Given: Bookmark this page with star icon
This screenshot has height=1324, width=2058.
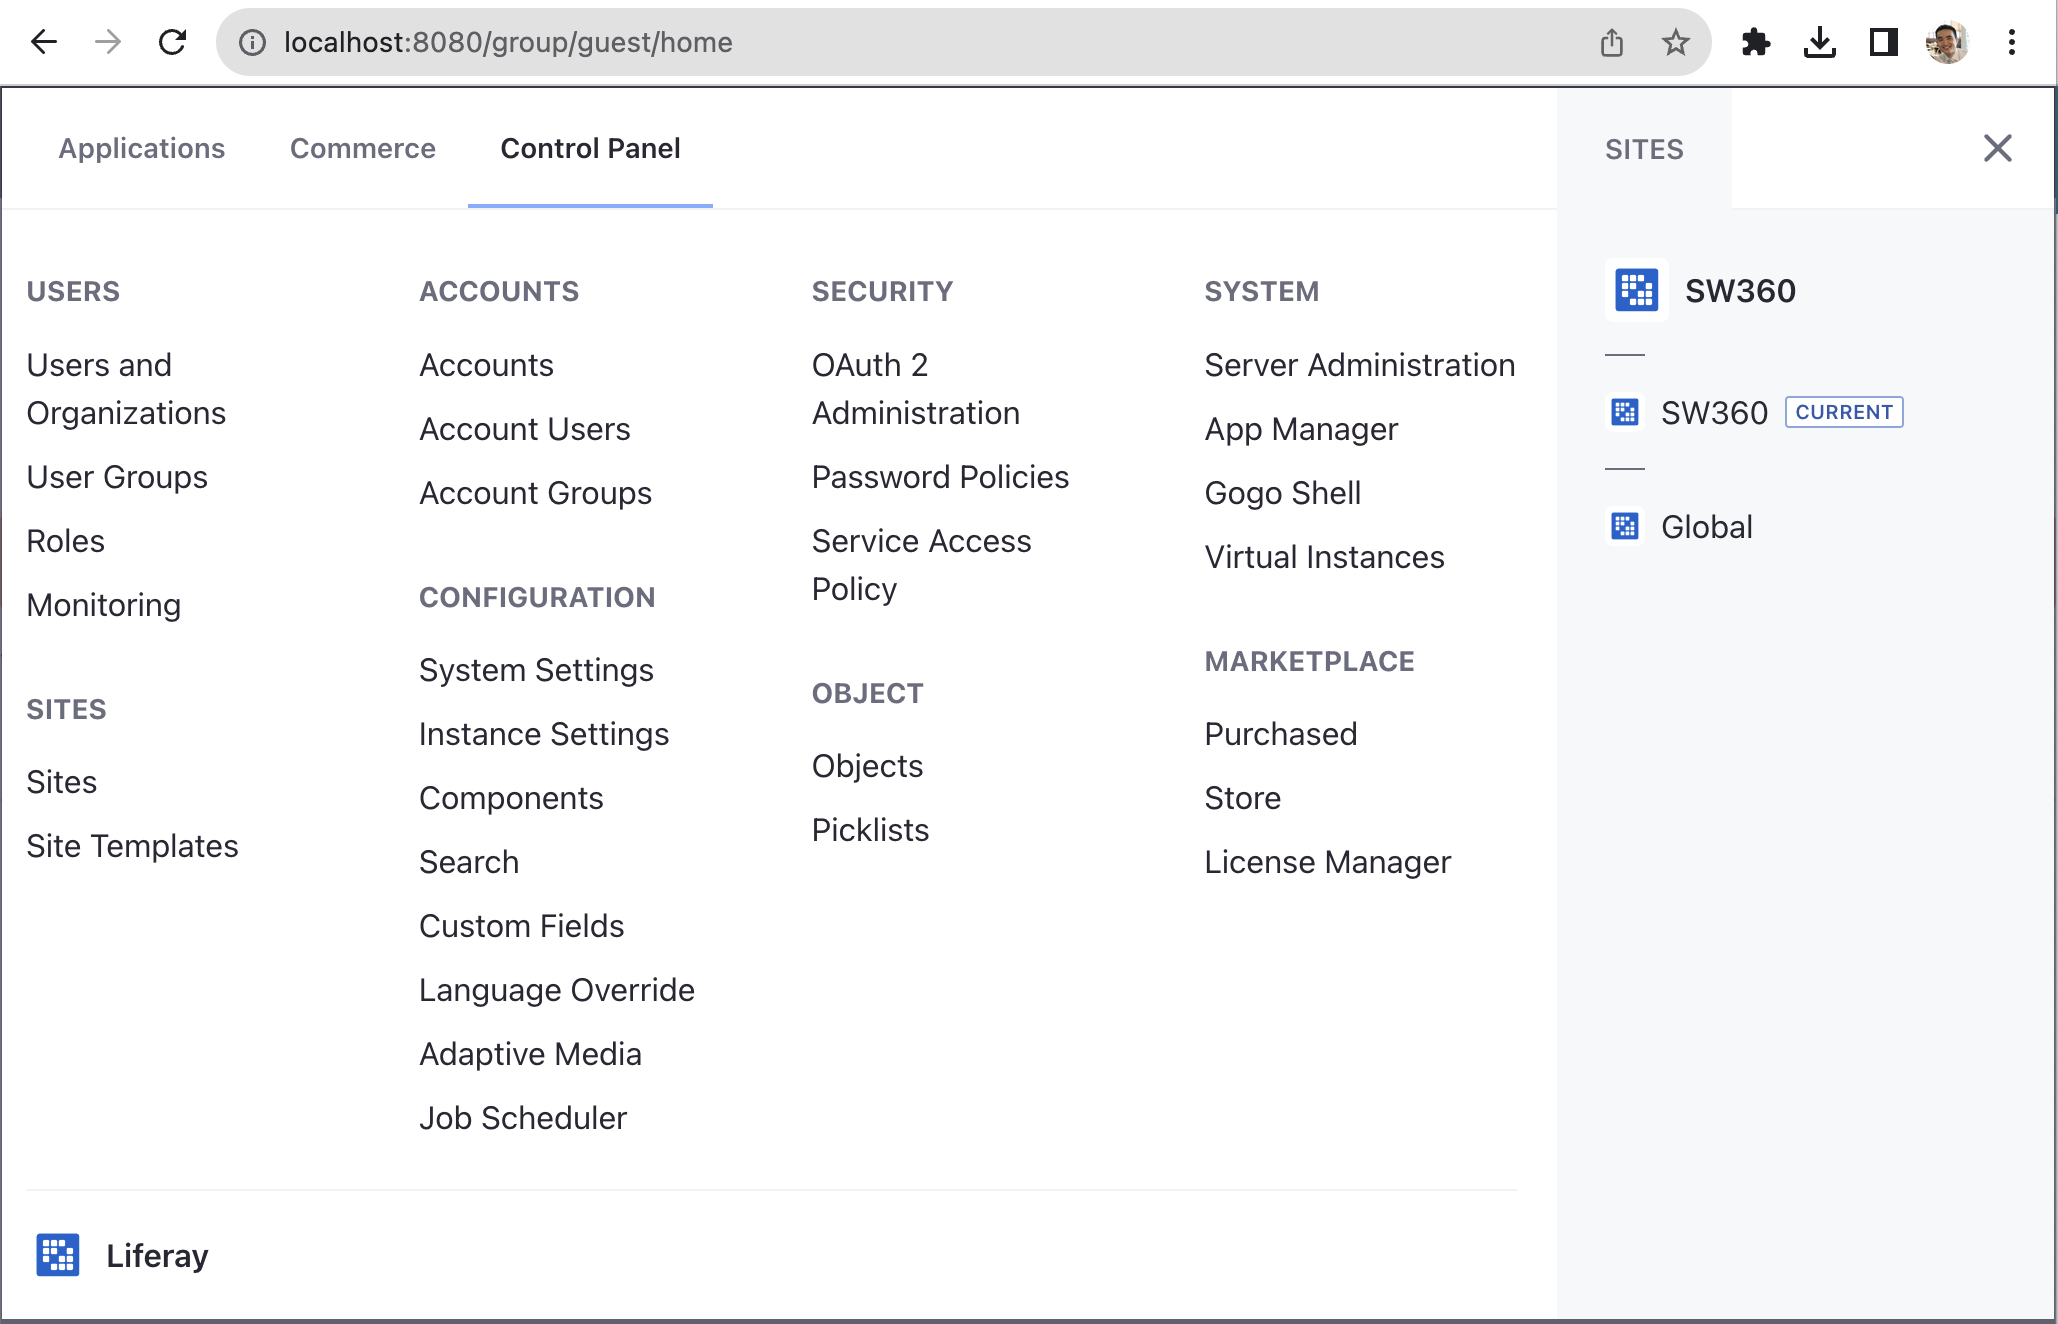Looking at the screenshot, I should point(1675,42).
